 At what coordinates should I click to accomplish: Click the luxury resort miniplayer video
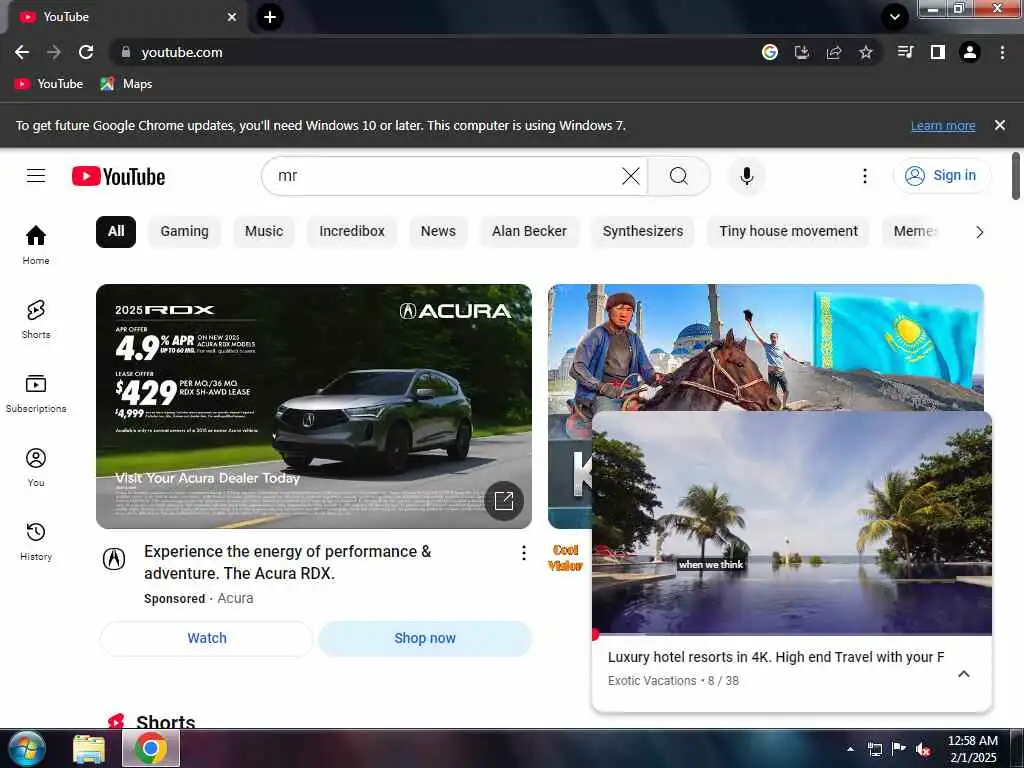click(792, 522)
